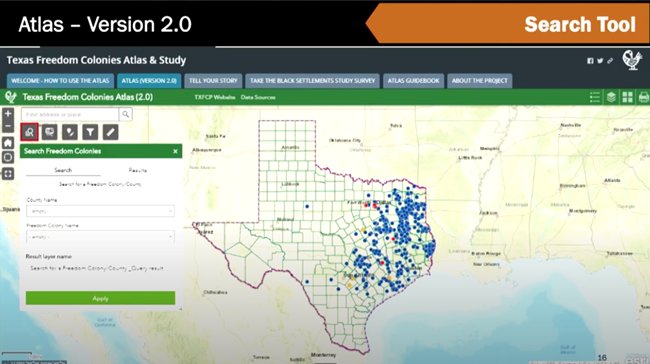
Task: Share via the Twitter icon
Action: pos(600,61)
